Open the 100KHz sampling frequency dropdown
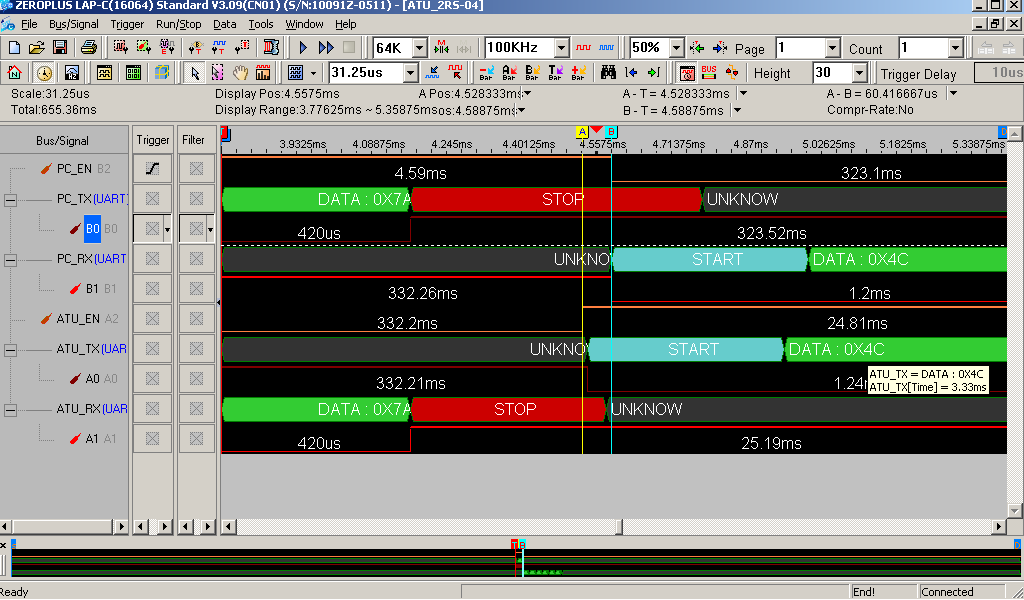The width and height of the screenshot is (1024, 600). click(x=561, y=48)
